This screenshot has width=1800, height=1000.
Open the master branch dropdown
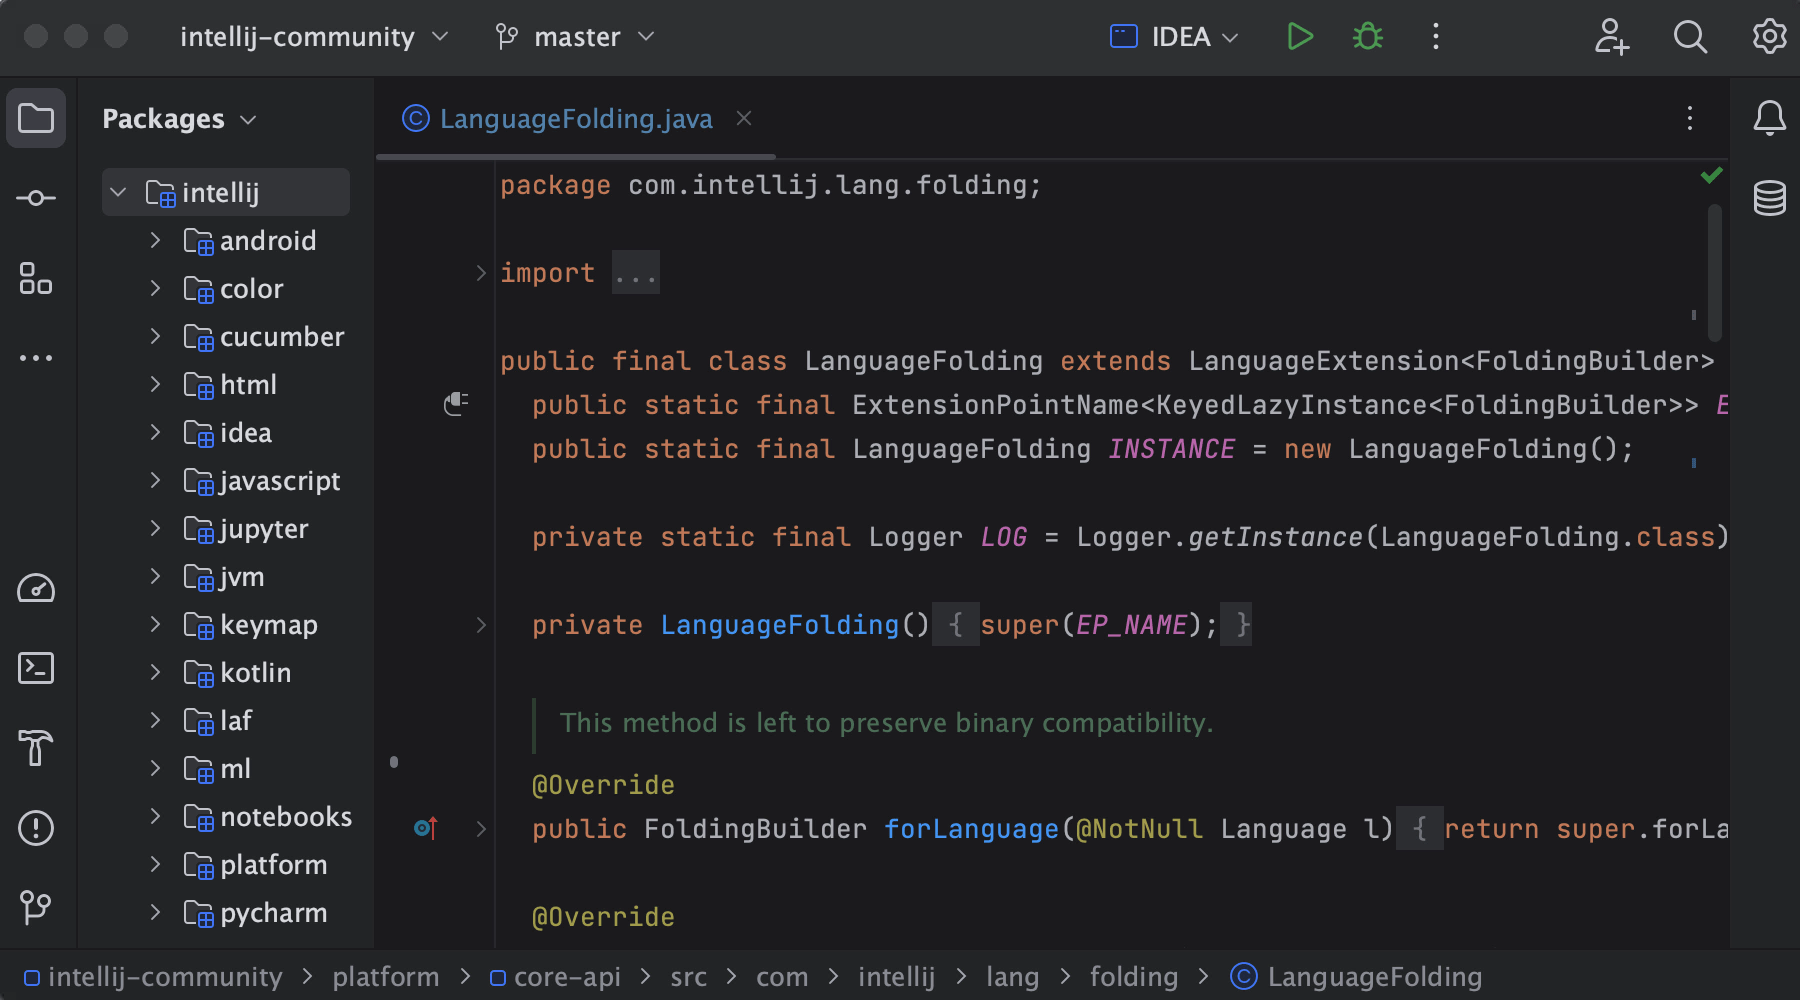click(575, 37)
